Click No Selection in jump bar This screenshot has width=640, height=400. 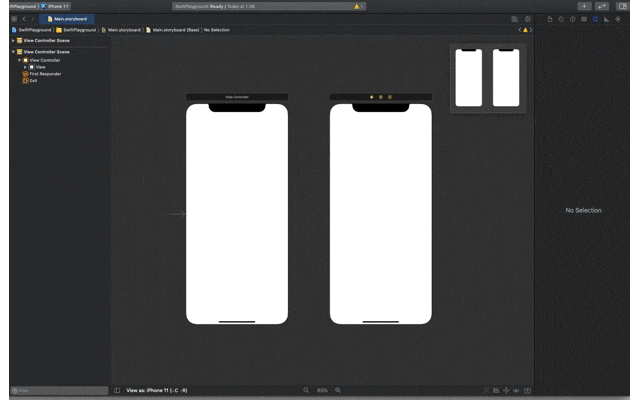tap(217, 30)
